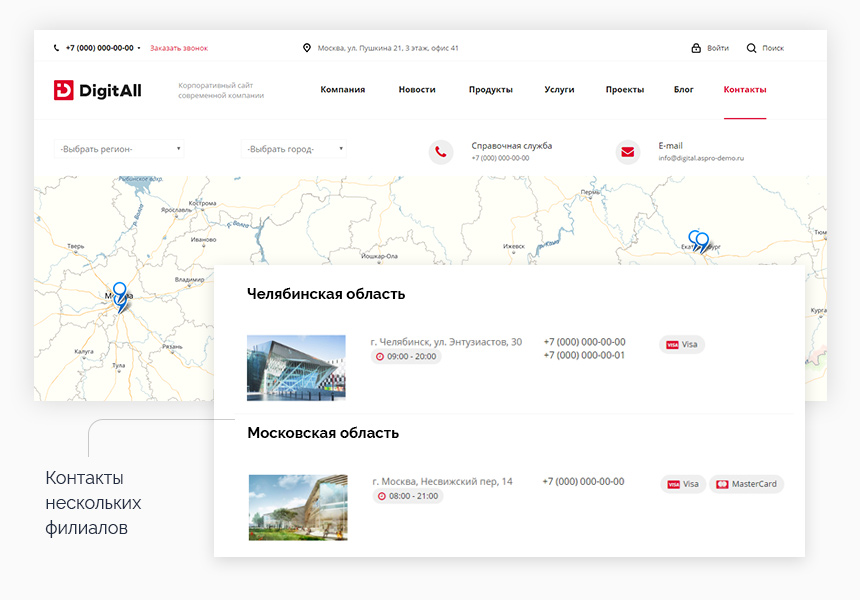860x600 pixels.
Task: Click the red envelope E-mail icon
Action: click(628, 152)
